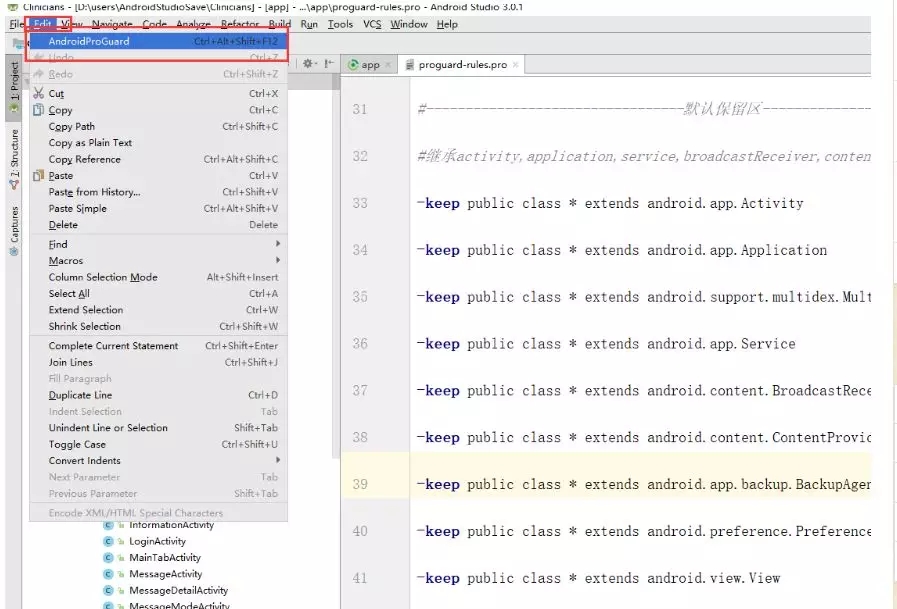Toggle Column Selection Mode
Viewport: 897px width, 609px height.
point(103,277)
